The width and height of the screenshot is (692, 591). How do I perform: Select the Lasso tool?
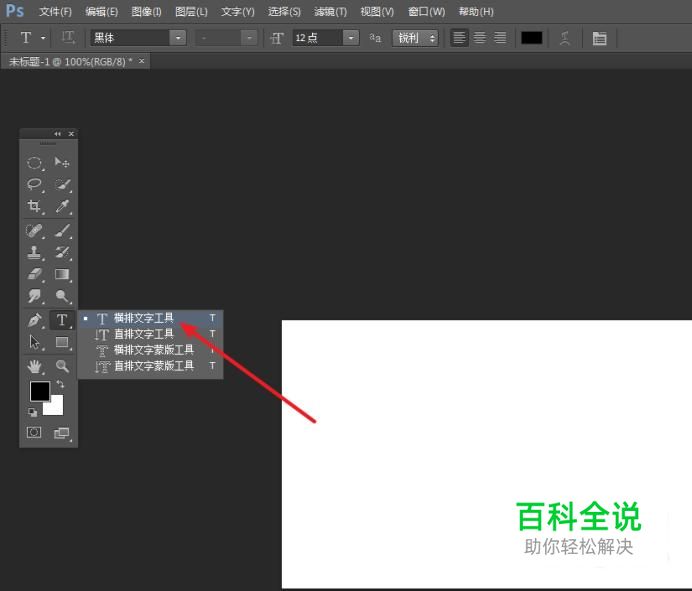pos(34,184)
